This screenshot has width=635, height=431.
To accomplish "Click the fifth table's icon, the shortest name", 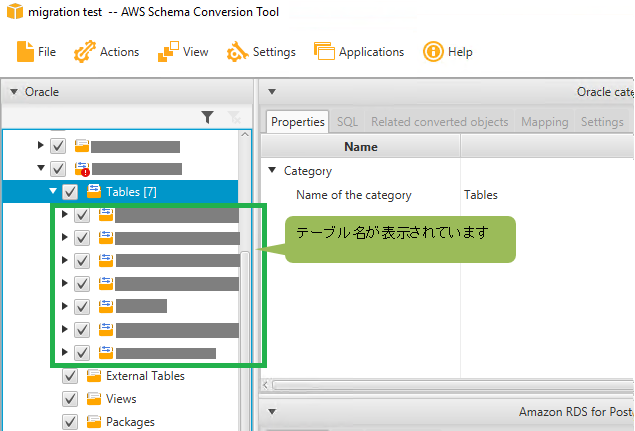I will [x=106, y=306].
